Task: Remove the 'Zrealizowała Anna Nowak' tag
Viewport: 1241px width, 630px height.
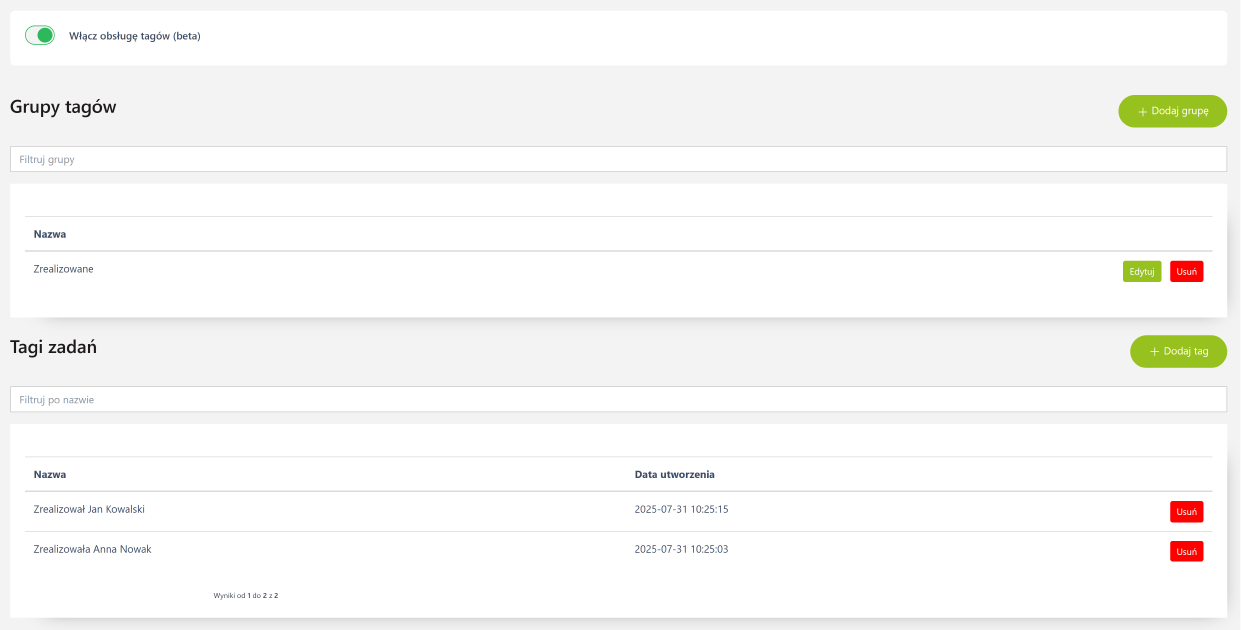Action: [1186, 551]
